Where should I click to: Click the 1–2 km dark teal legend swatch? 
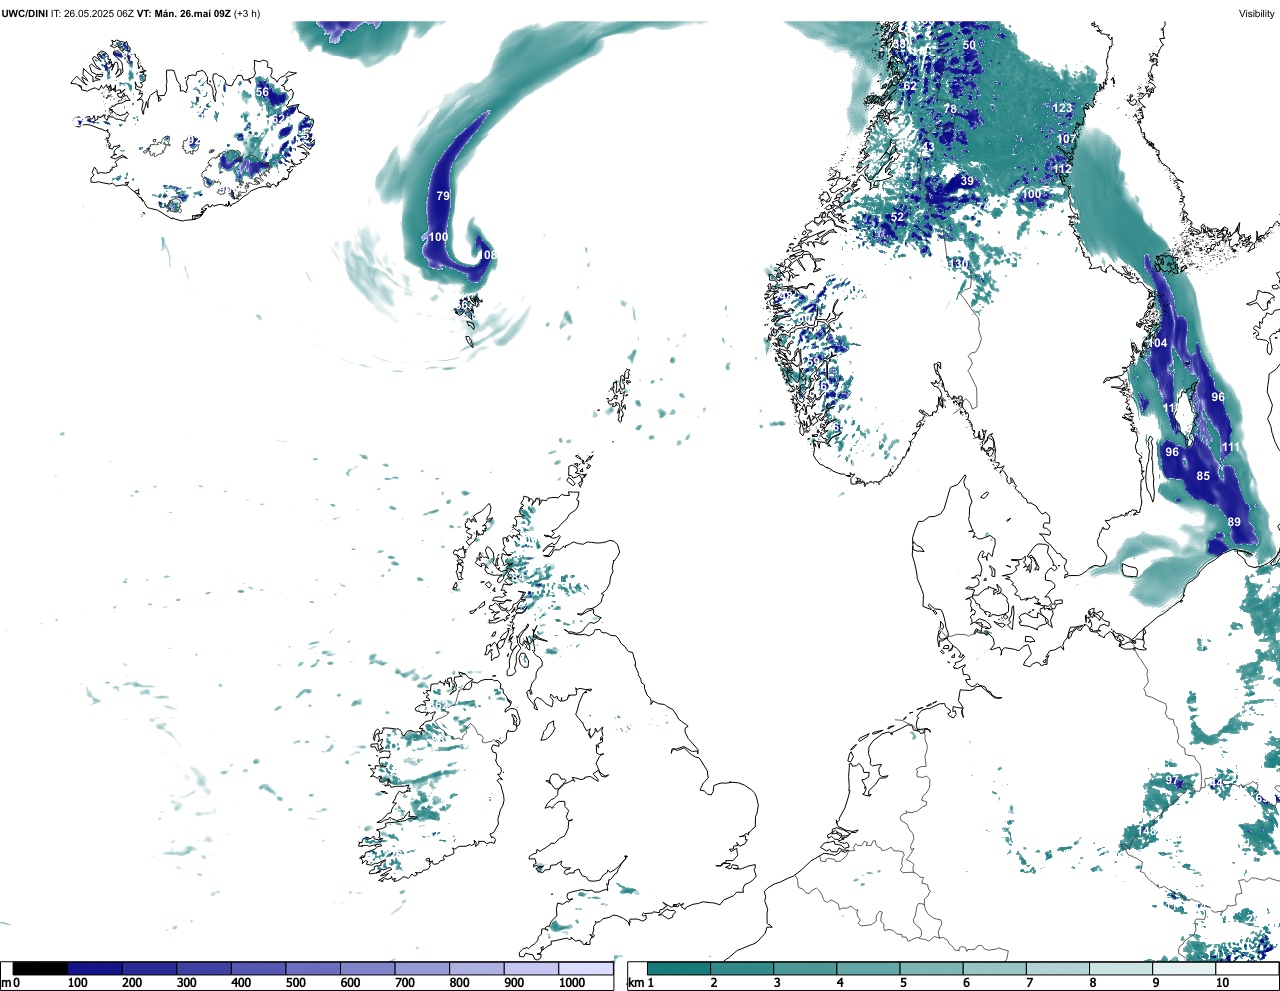[x=679, y=969]
